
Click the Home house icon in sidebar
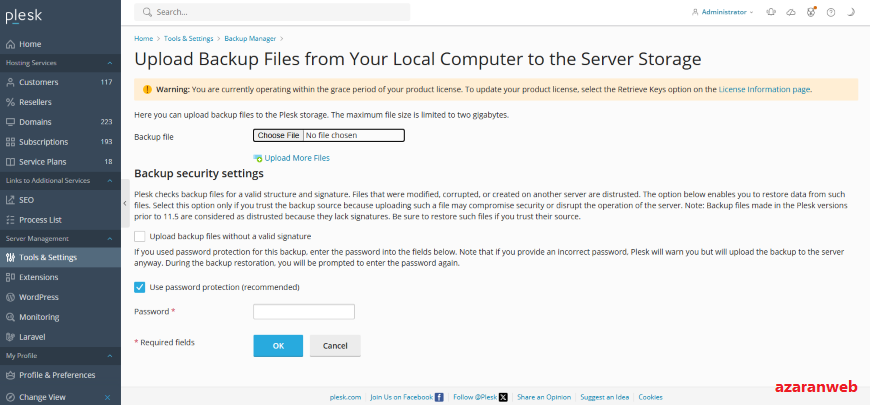(x=10, y=44)
